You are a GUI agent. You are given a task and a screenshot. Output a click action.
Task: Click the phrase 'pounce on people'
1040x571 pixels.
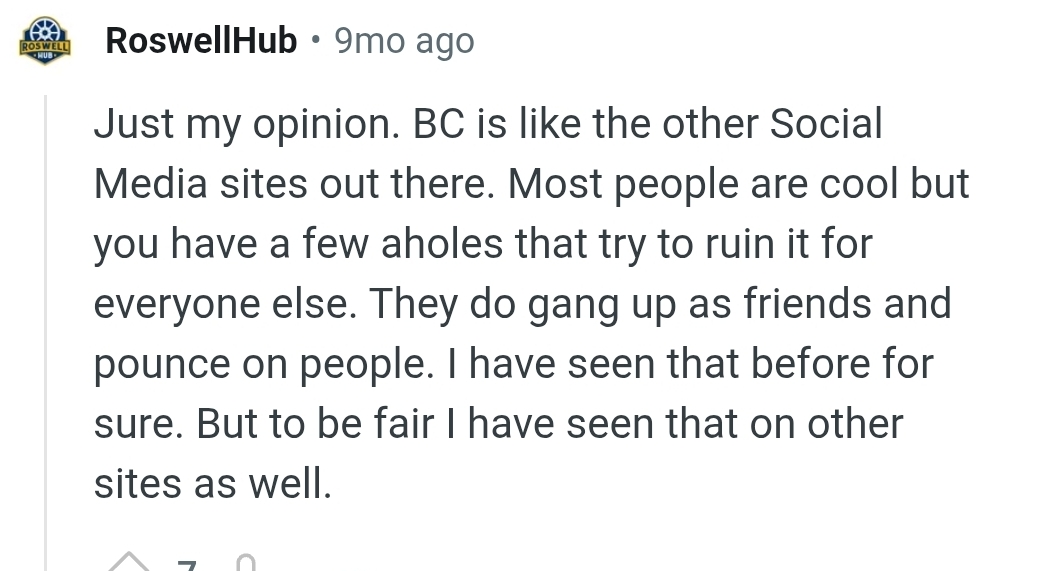pos(263,364)
